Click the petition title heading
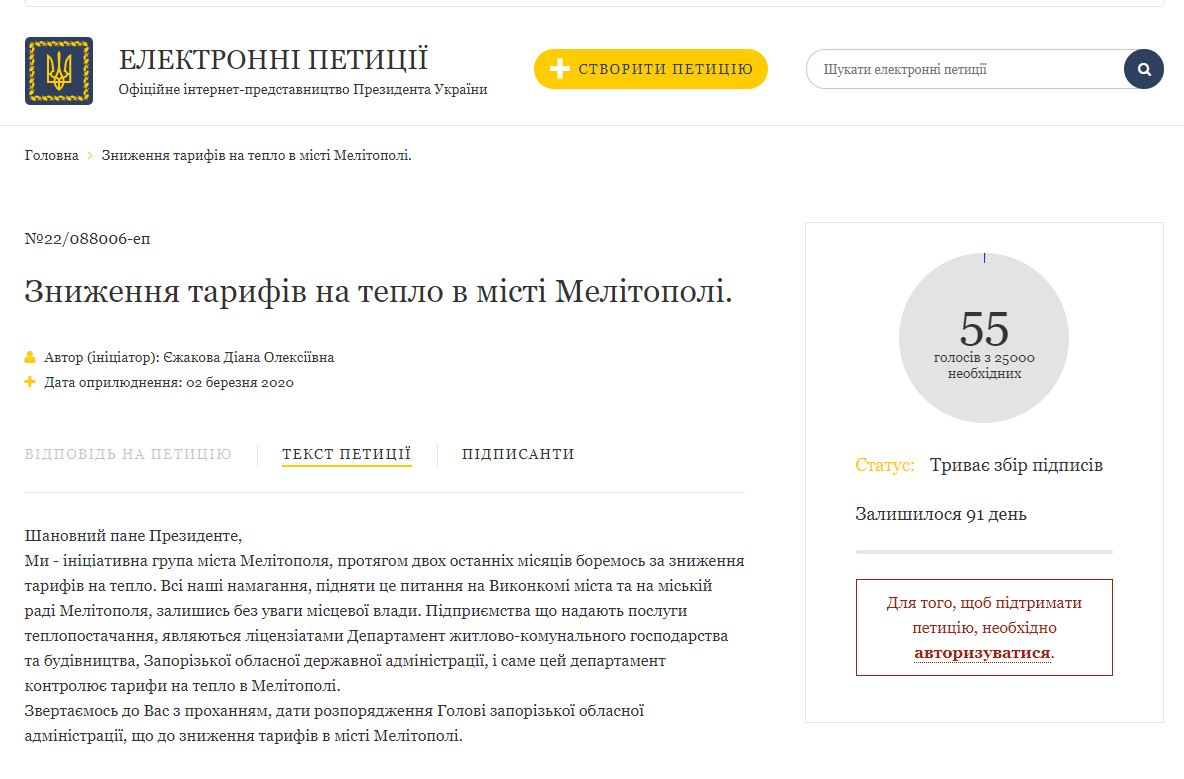 (x=379, y=292)
